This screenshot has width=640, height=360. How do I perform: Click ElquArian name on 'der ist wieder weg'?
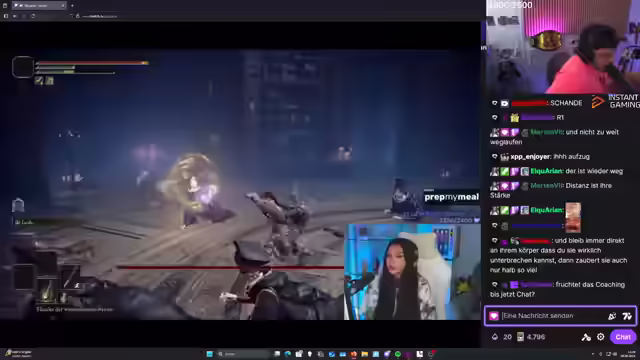[x=547, y=171]
